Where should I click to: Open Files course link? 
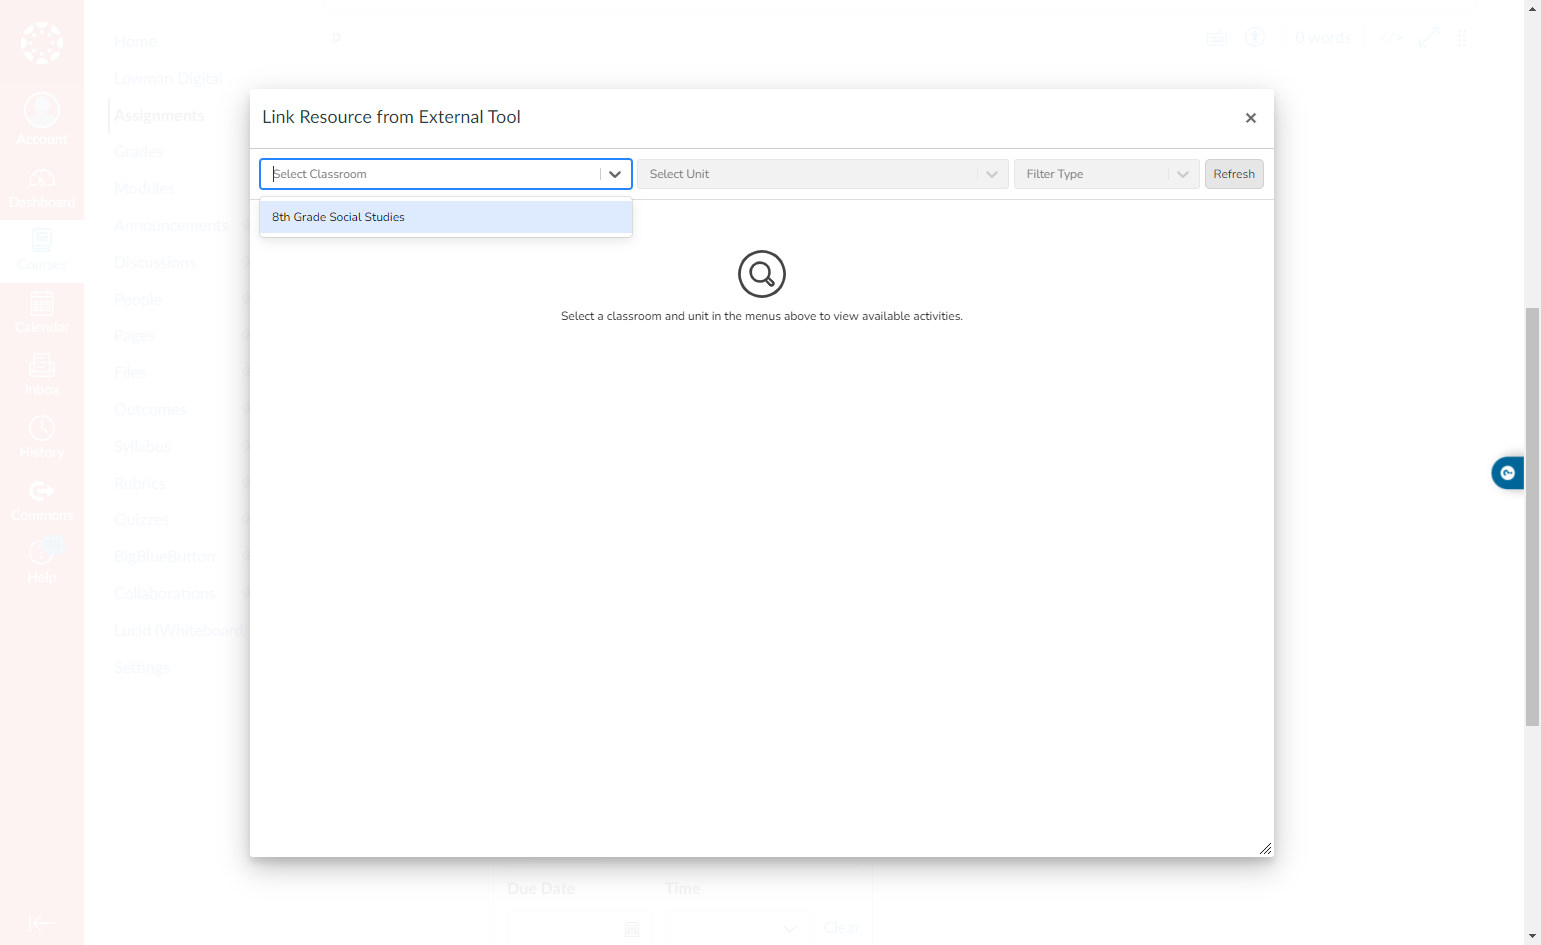[x=130, y=373]
